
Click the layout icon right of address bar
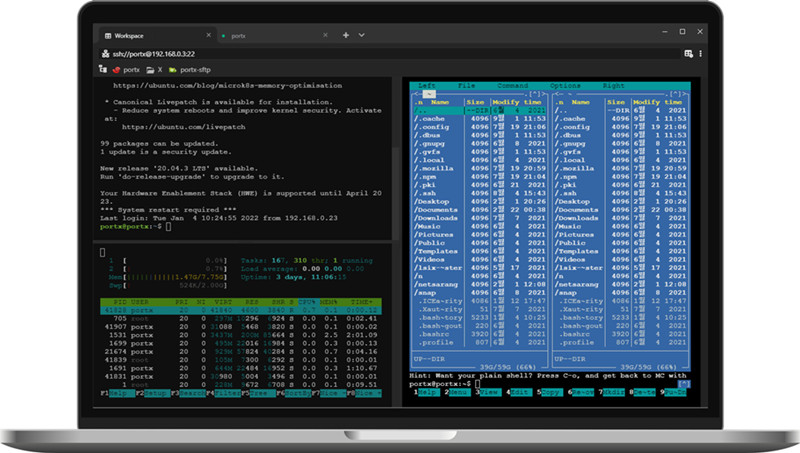(x=688, y=53)
